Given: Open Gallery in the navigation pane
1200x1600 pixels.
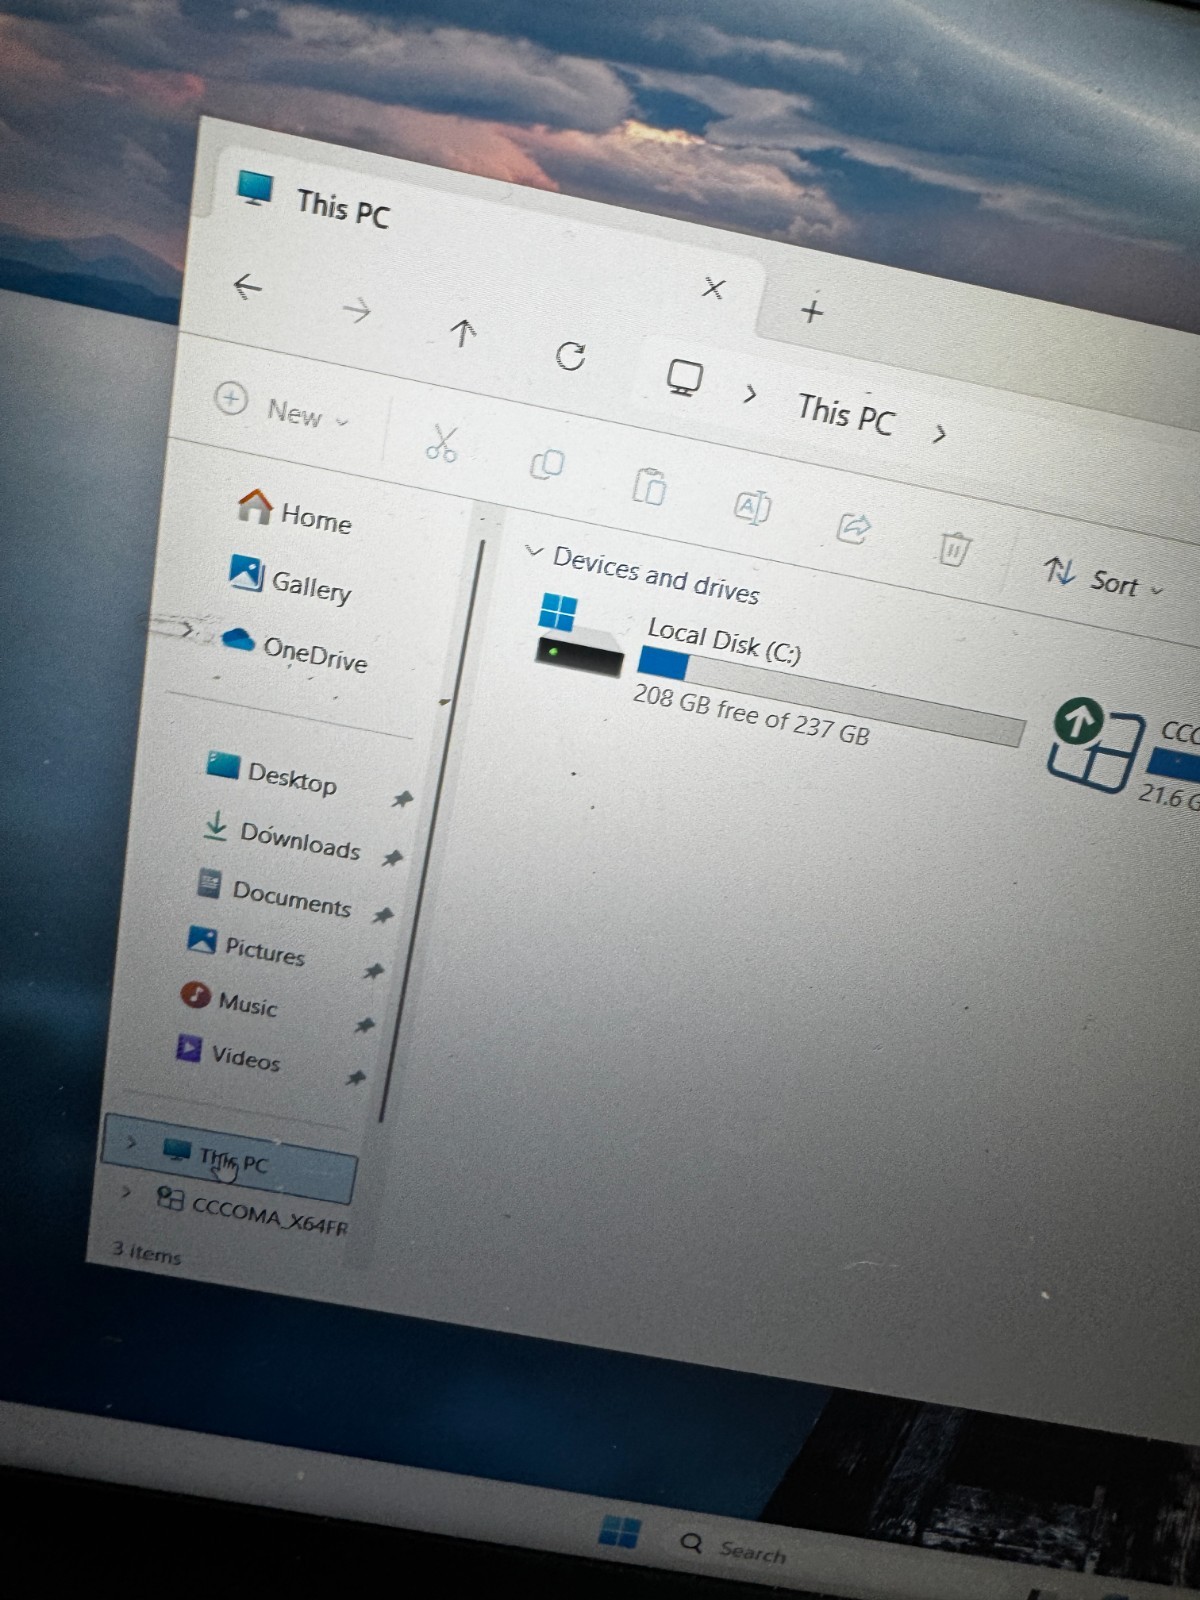Looking at the screenshot, I should 290,580.
